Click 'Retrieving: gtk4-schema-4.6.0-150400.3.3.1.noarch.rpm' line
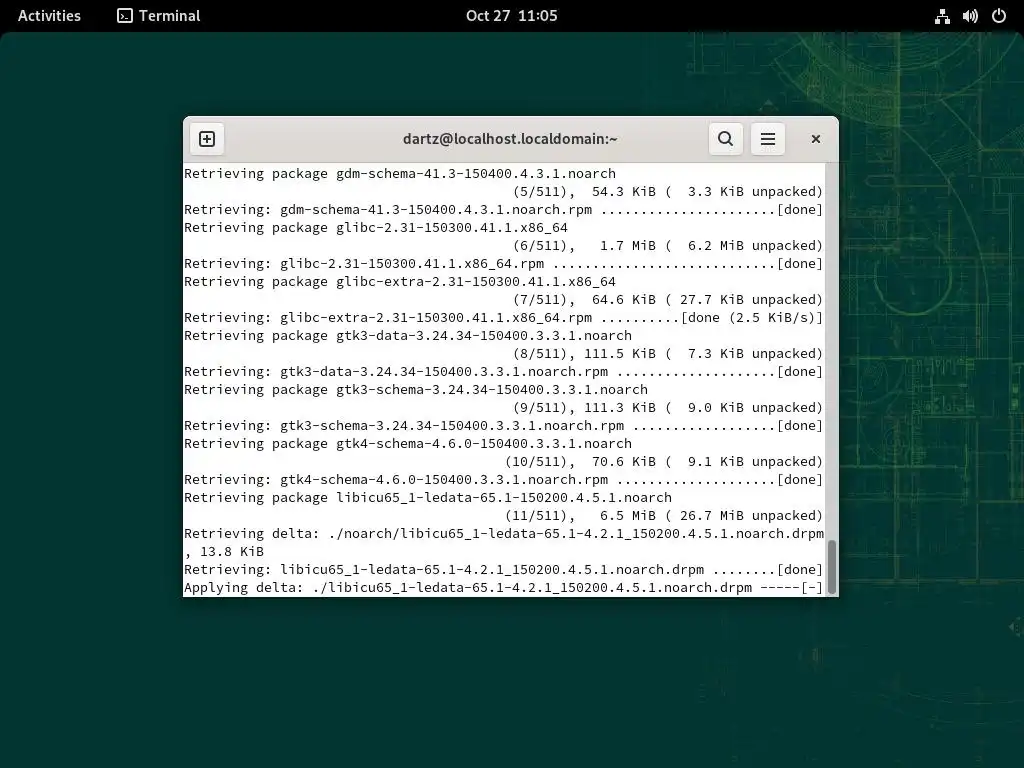The height and width of the screenshot is (768, 1024). (x=504, y=480)
